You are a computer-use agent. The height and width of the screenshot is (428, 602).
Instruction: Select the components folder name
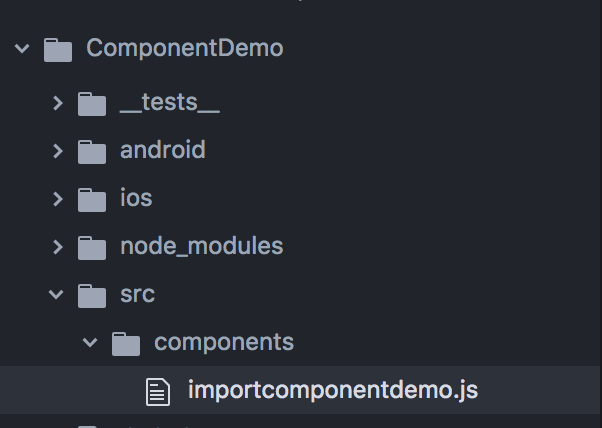click(224, 342)
